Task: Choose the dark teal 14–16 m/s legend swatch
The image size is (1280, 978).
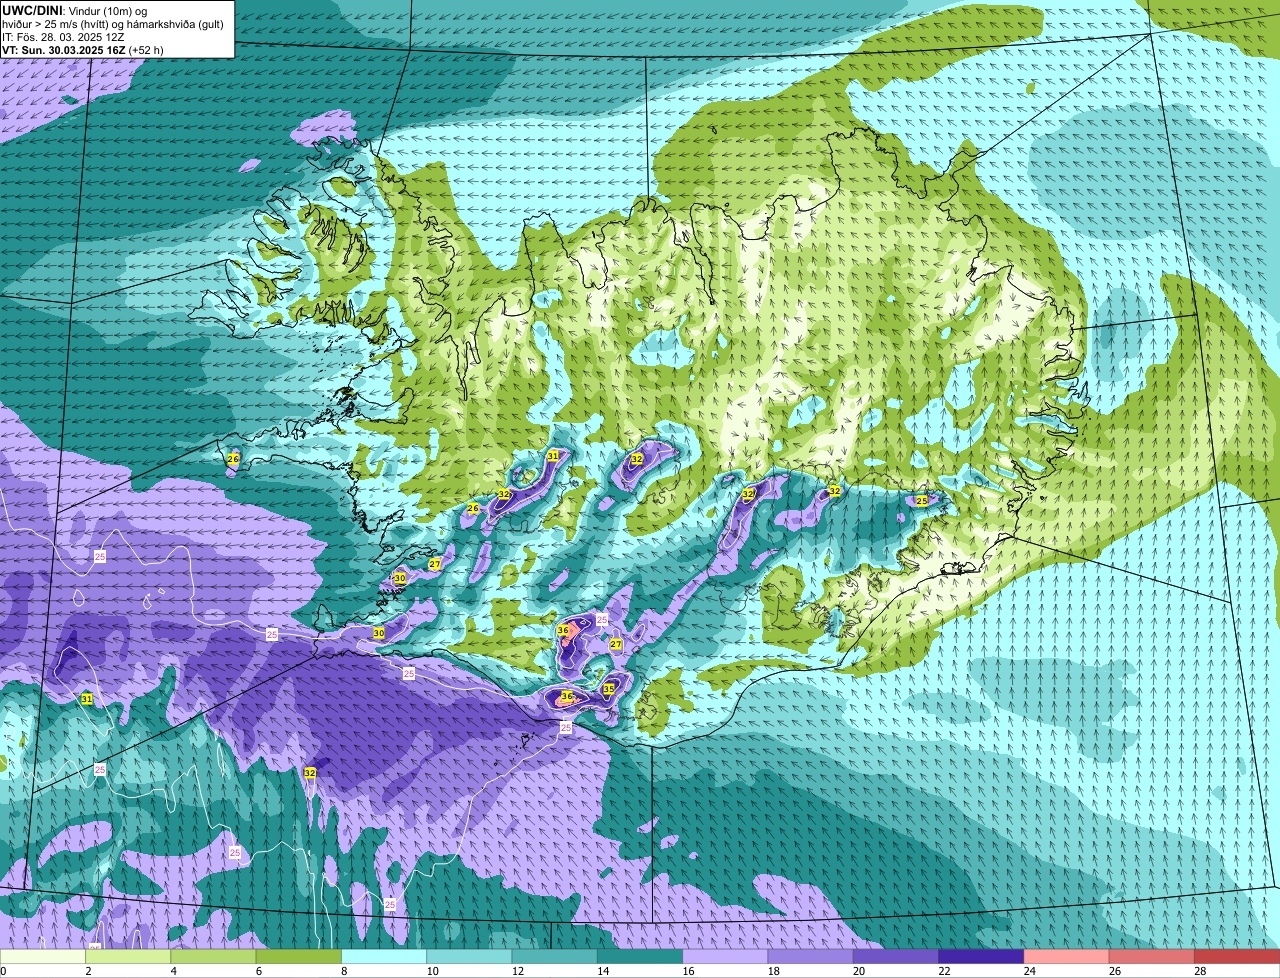Action: pyautogui.click(x=640, y=956)
